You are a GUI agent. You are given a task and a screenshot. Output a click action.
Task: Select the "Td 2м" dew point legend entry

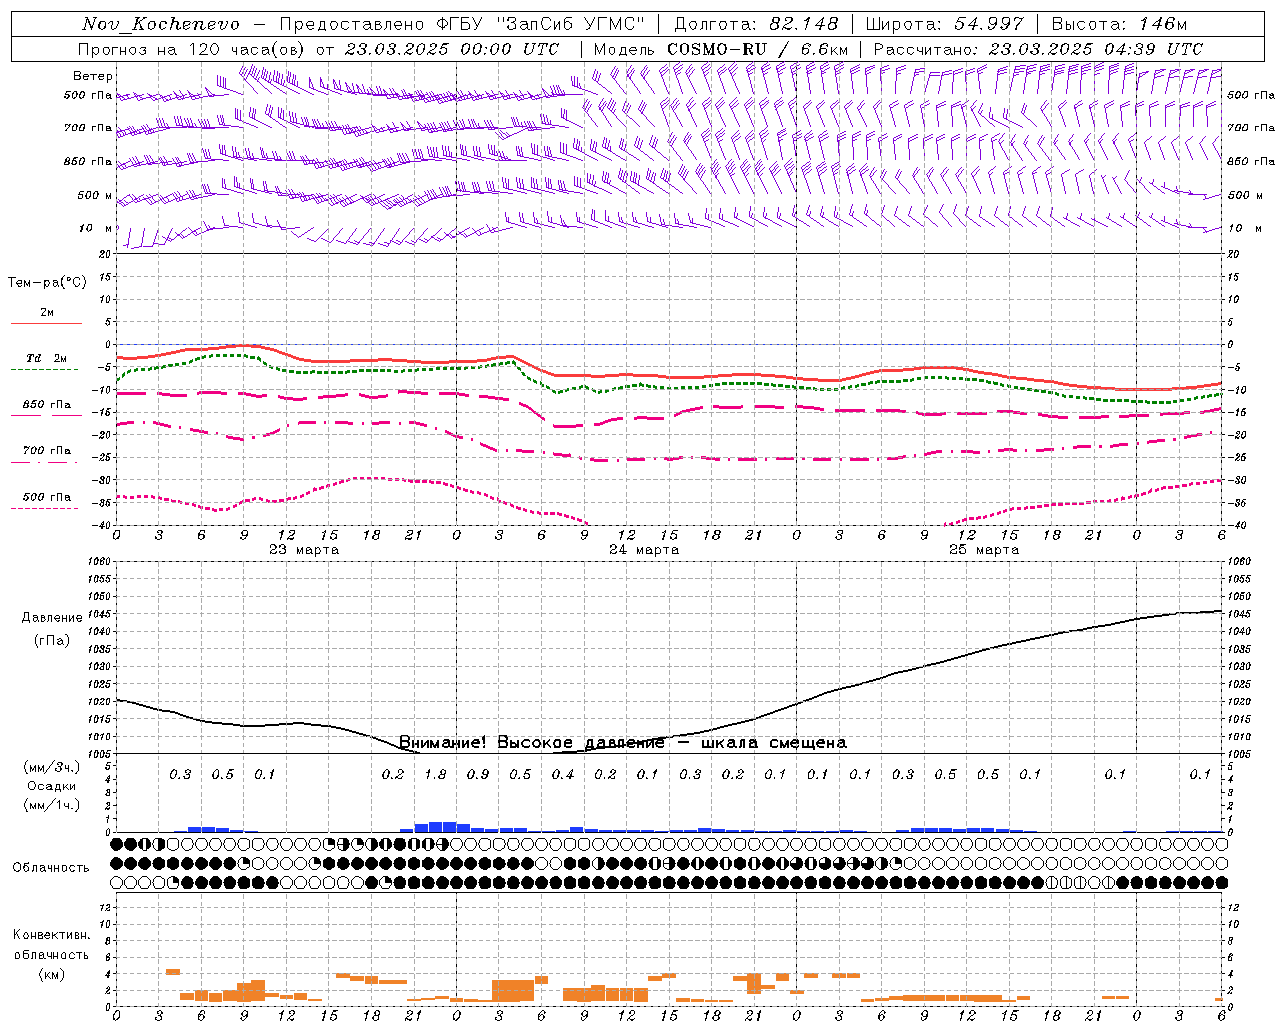pyautogui.click(x=47, y=358)
